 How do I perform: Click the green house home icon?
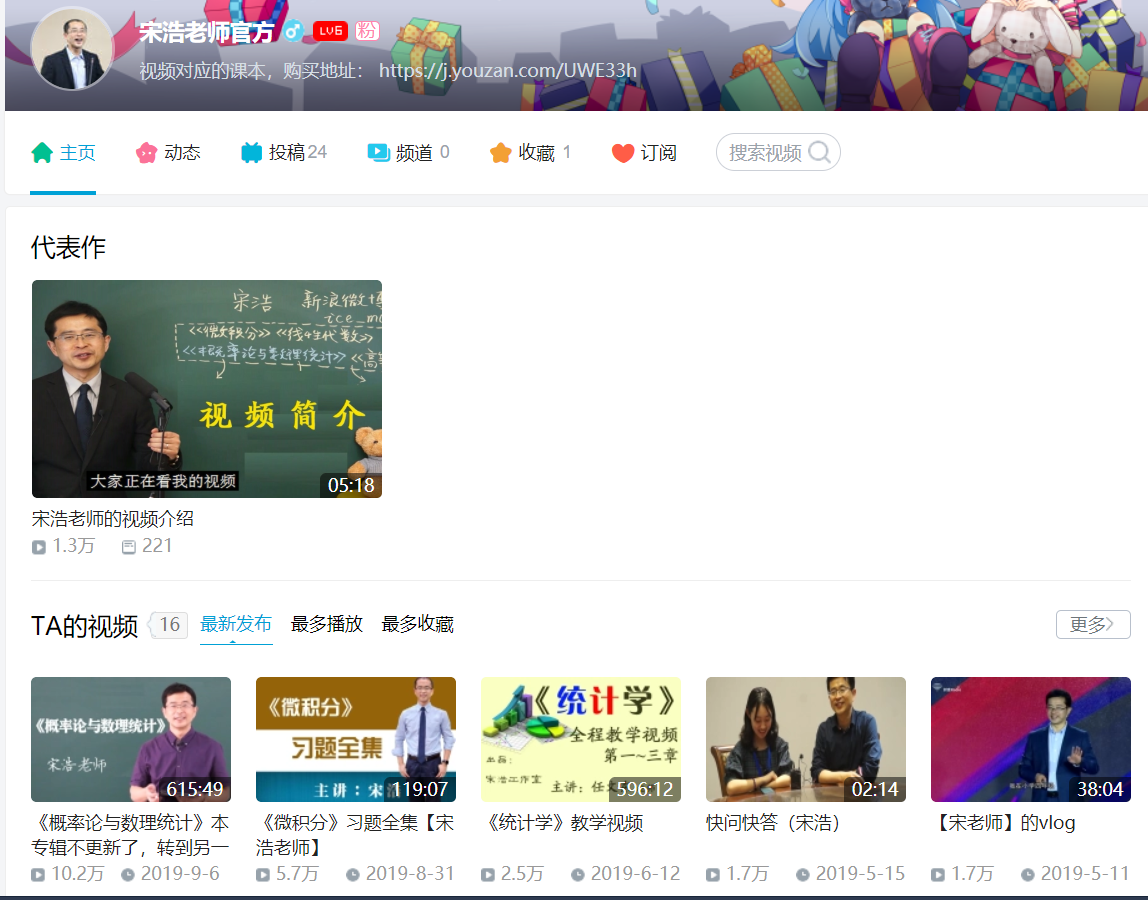click(42, 152)
